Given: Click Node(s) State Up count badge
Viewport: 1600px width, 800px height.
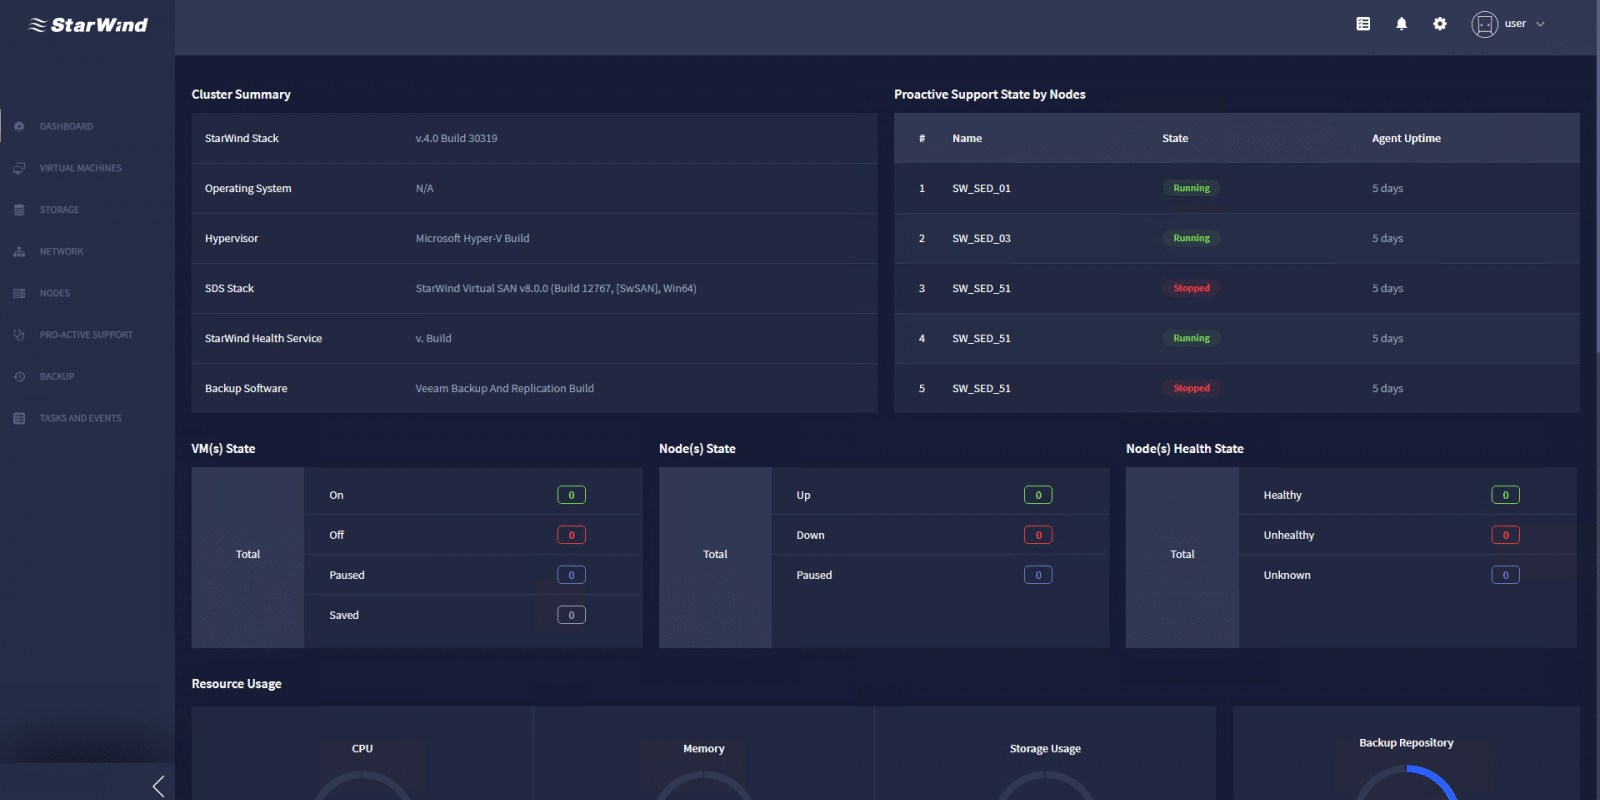Looking at the screenshot, I should coord(1038,495).
